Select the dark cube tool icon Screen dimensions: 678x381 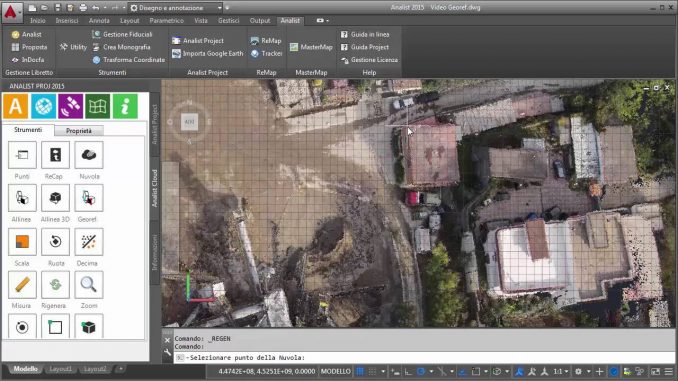tap(89, 327)
